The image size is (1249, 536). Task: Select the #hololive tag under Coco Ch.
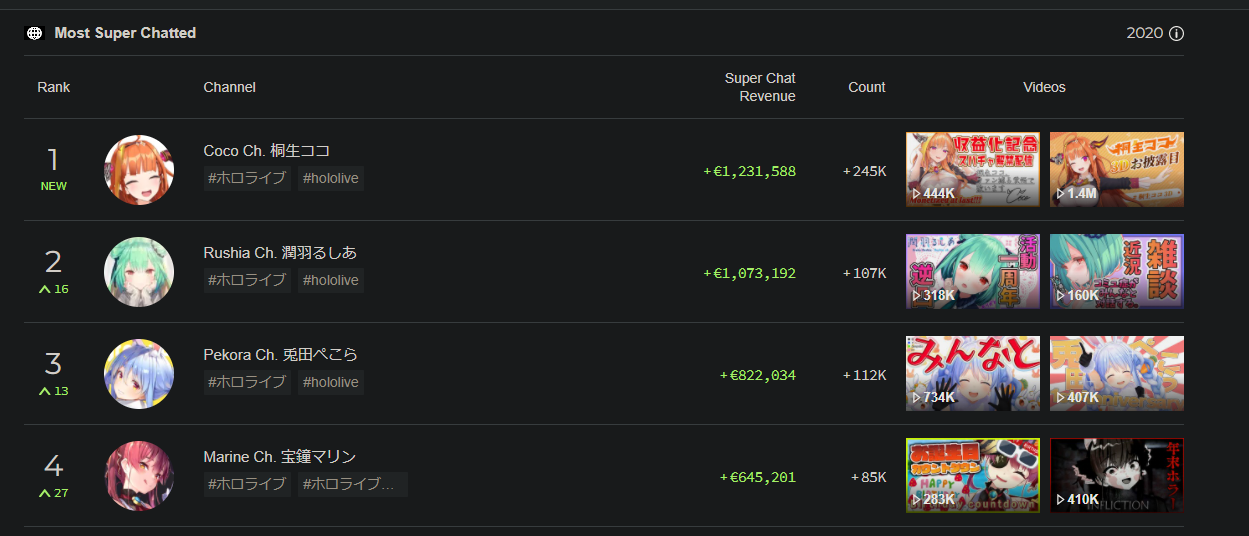(x=330, y=179)
